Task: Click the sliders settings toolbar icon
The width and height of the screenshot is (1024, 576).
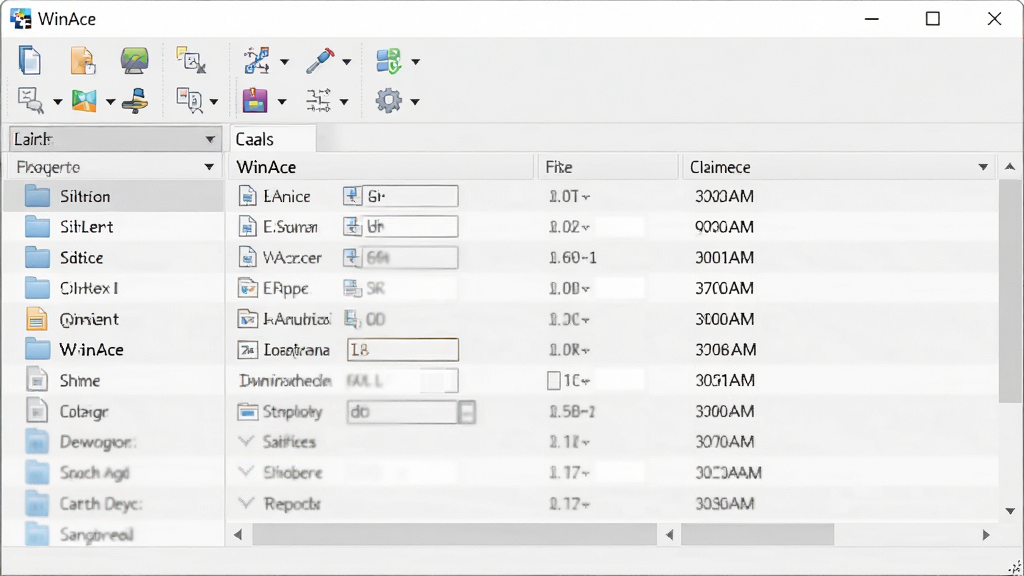Action: pyautogui.click(x=318, y=101)
